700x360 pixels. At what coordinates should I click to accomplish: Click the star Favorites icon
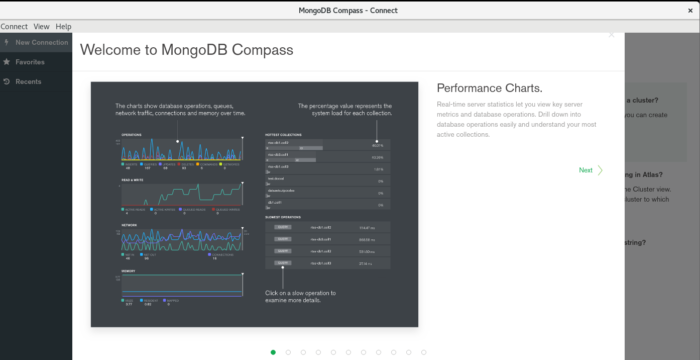click(6, 62)
